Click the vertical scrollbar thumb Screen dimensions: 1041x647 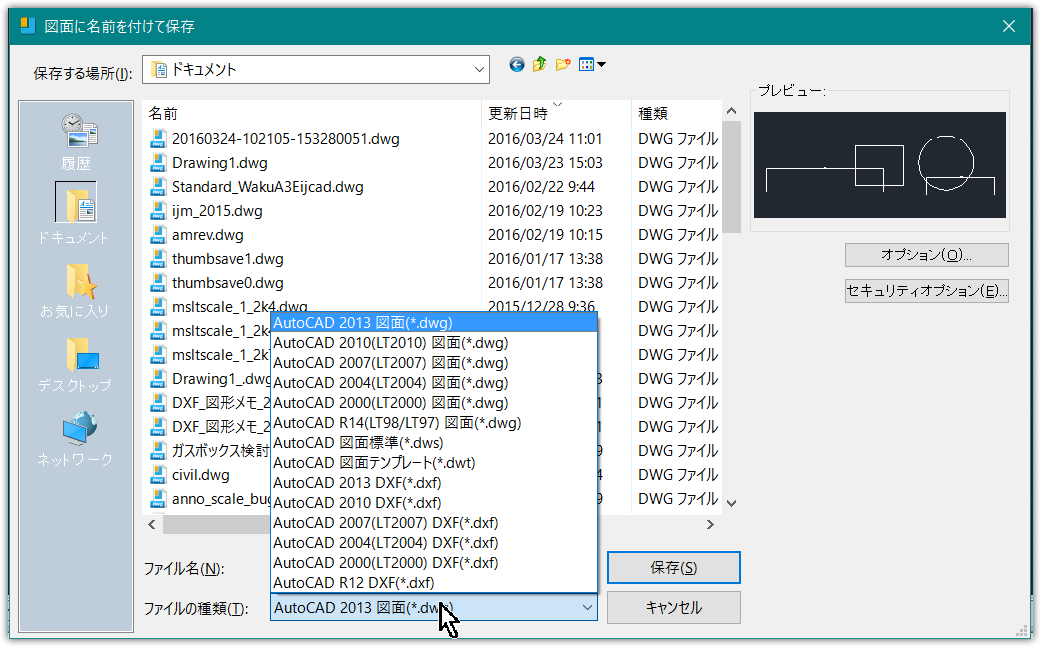[x=732, y=177]
